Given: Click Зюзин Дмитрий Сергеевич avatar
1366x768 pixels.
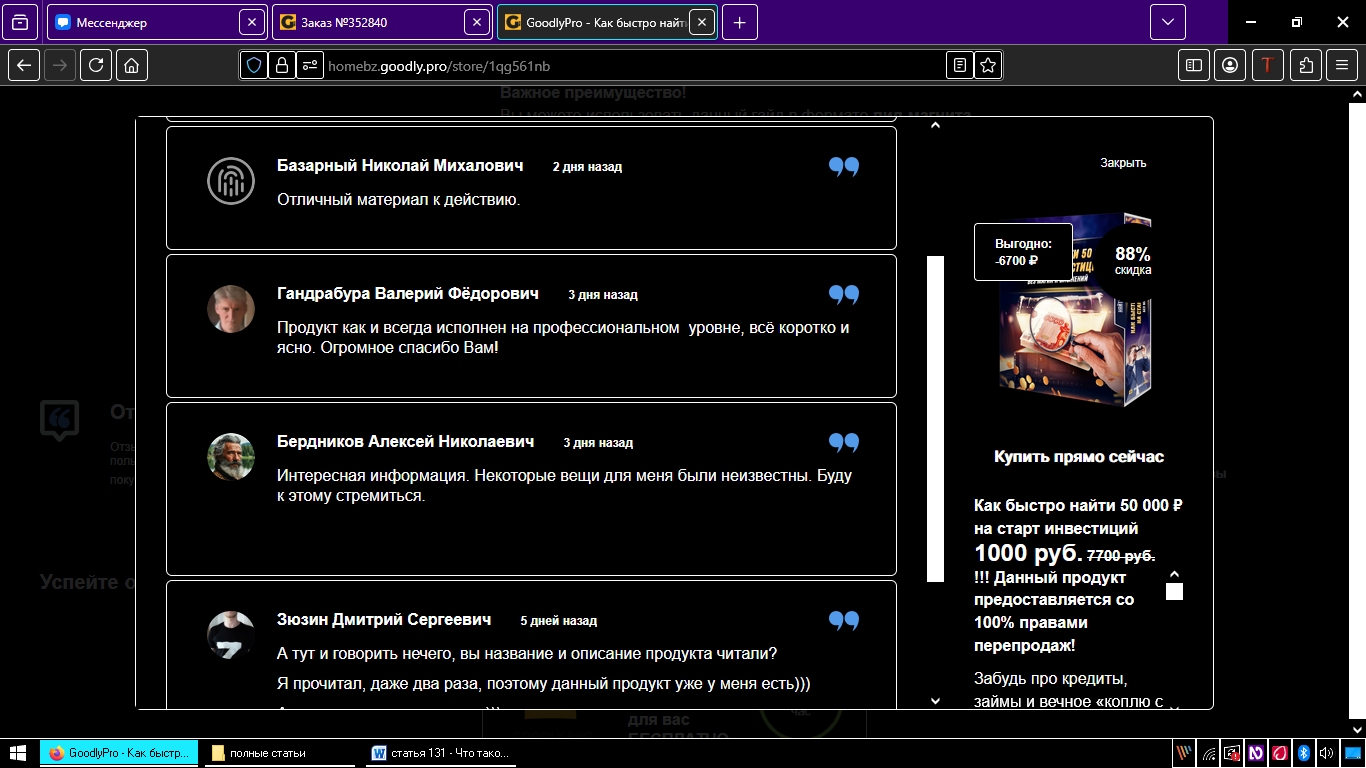Looking at the screenshot, I should coord(231,635).
